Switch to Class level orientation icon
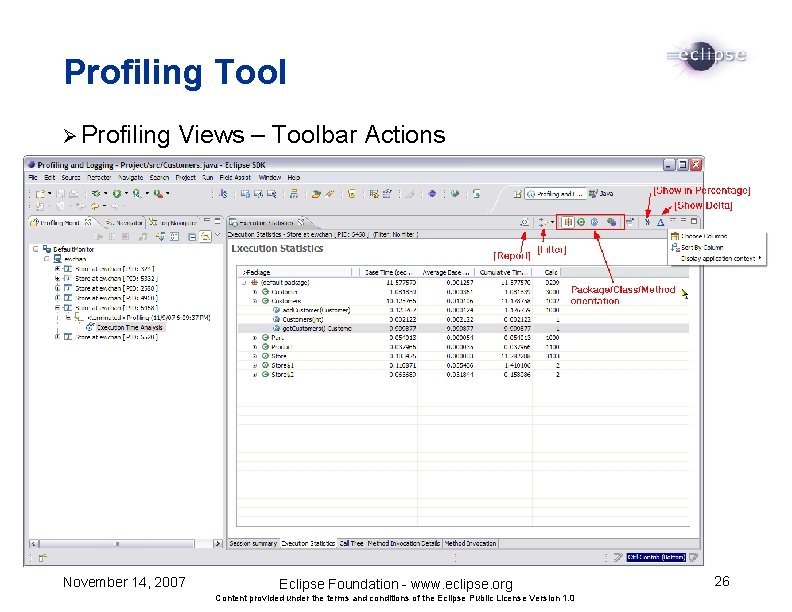Viewport: 792px width, 612px height. click(581, 222)
